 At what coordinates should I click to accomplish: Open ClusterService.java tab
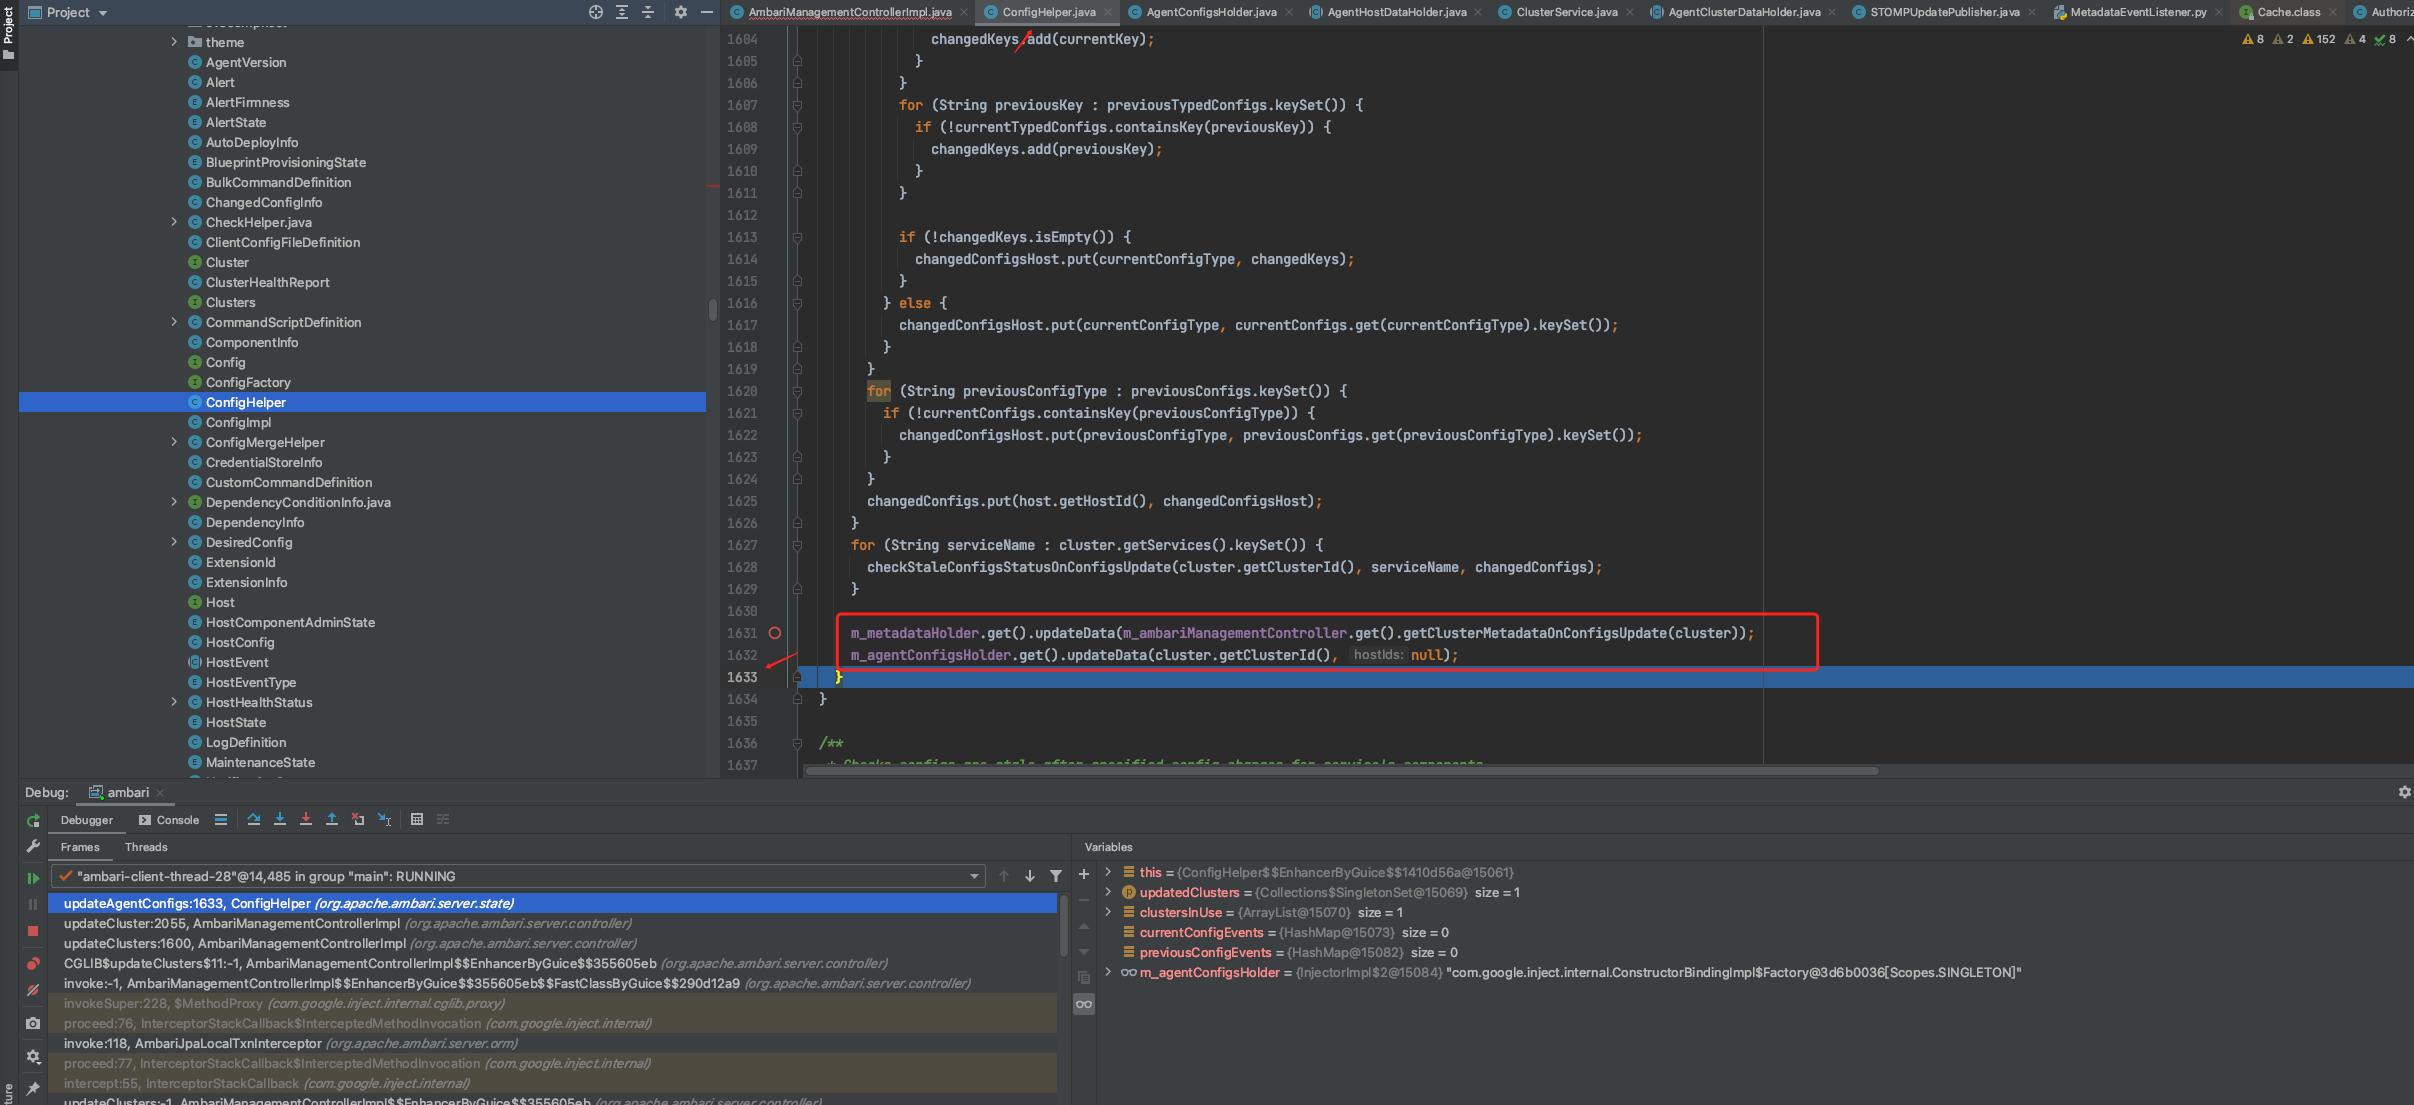[x=1566, y=12]
